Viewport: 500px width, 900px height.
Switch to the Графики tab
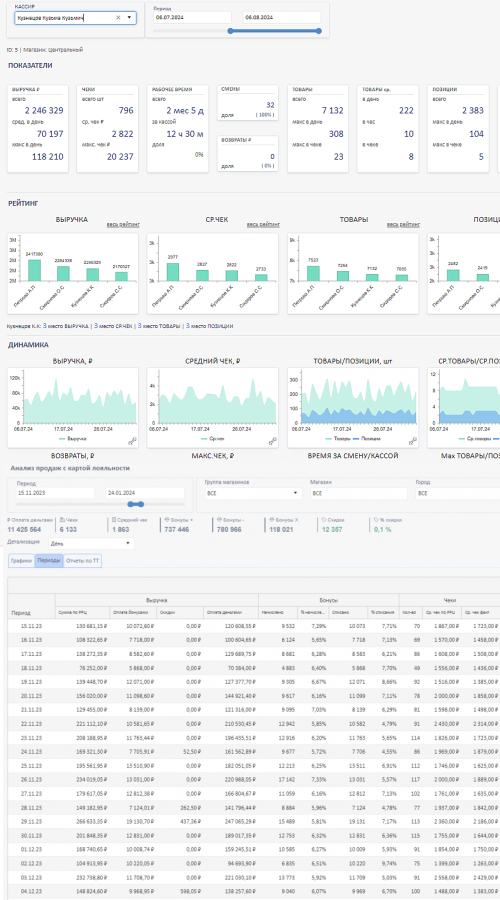(22, 561)
